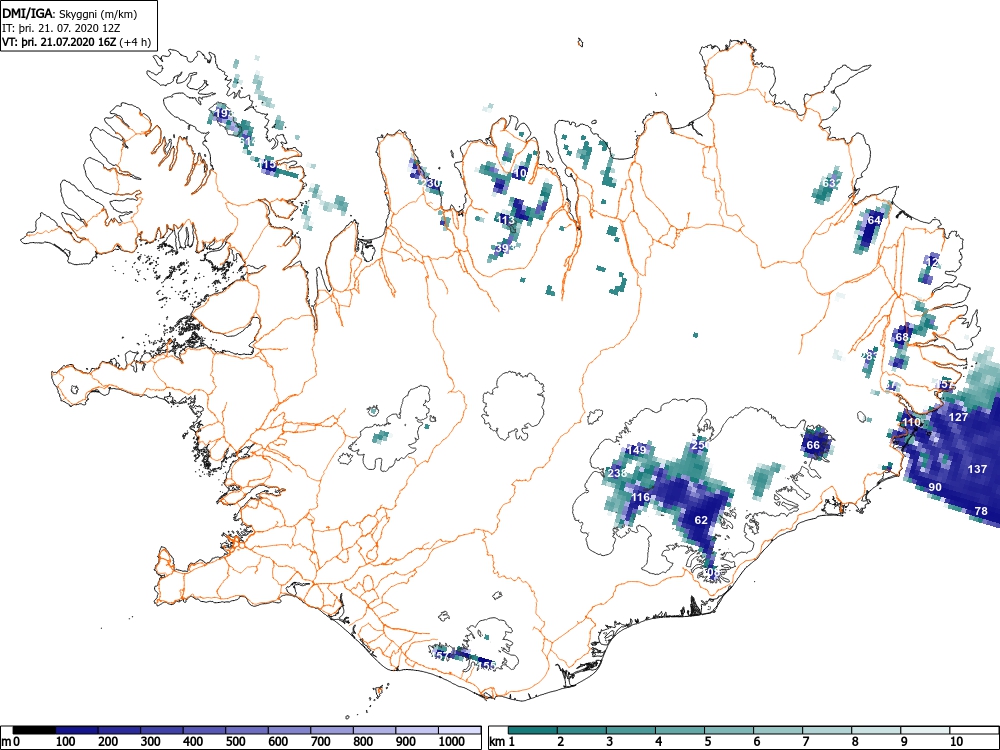Screen dimensions: 1000x750
Task: Click the 4 label in km legend
Action: point(658,742)
